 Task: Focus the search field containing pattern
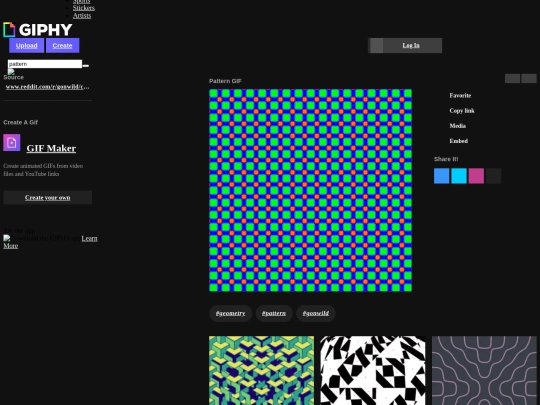pyautogui.click(x=45, y=64)
